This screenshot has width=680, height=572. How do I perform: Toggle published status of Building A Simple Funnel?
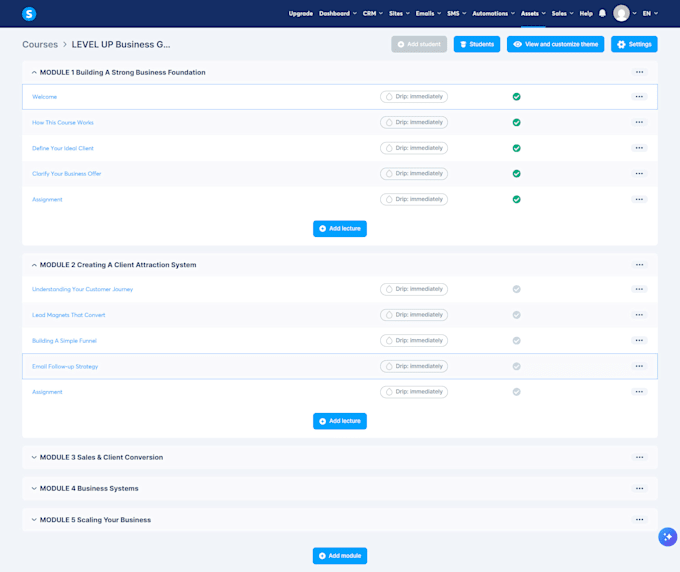point(517,340)
